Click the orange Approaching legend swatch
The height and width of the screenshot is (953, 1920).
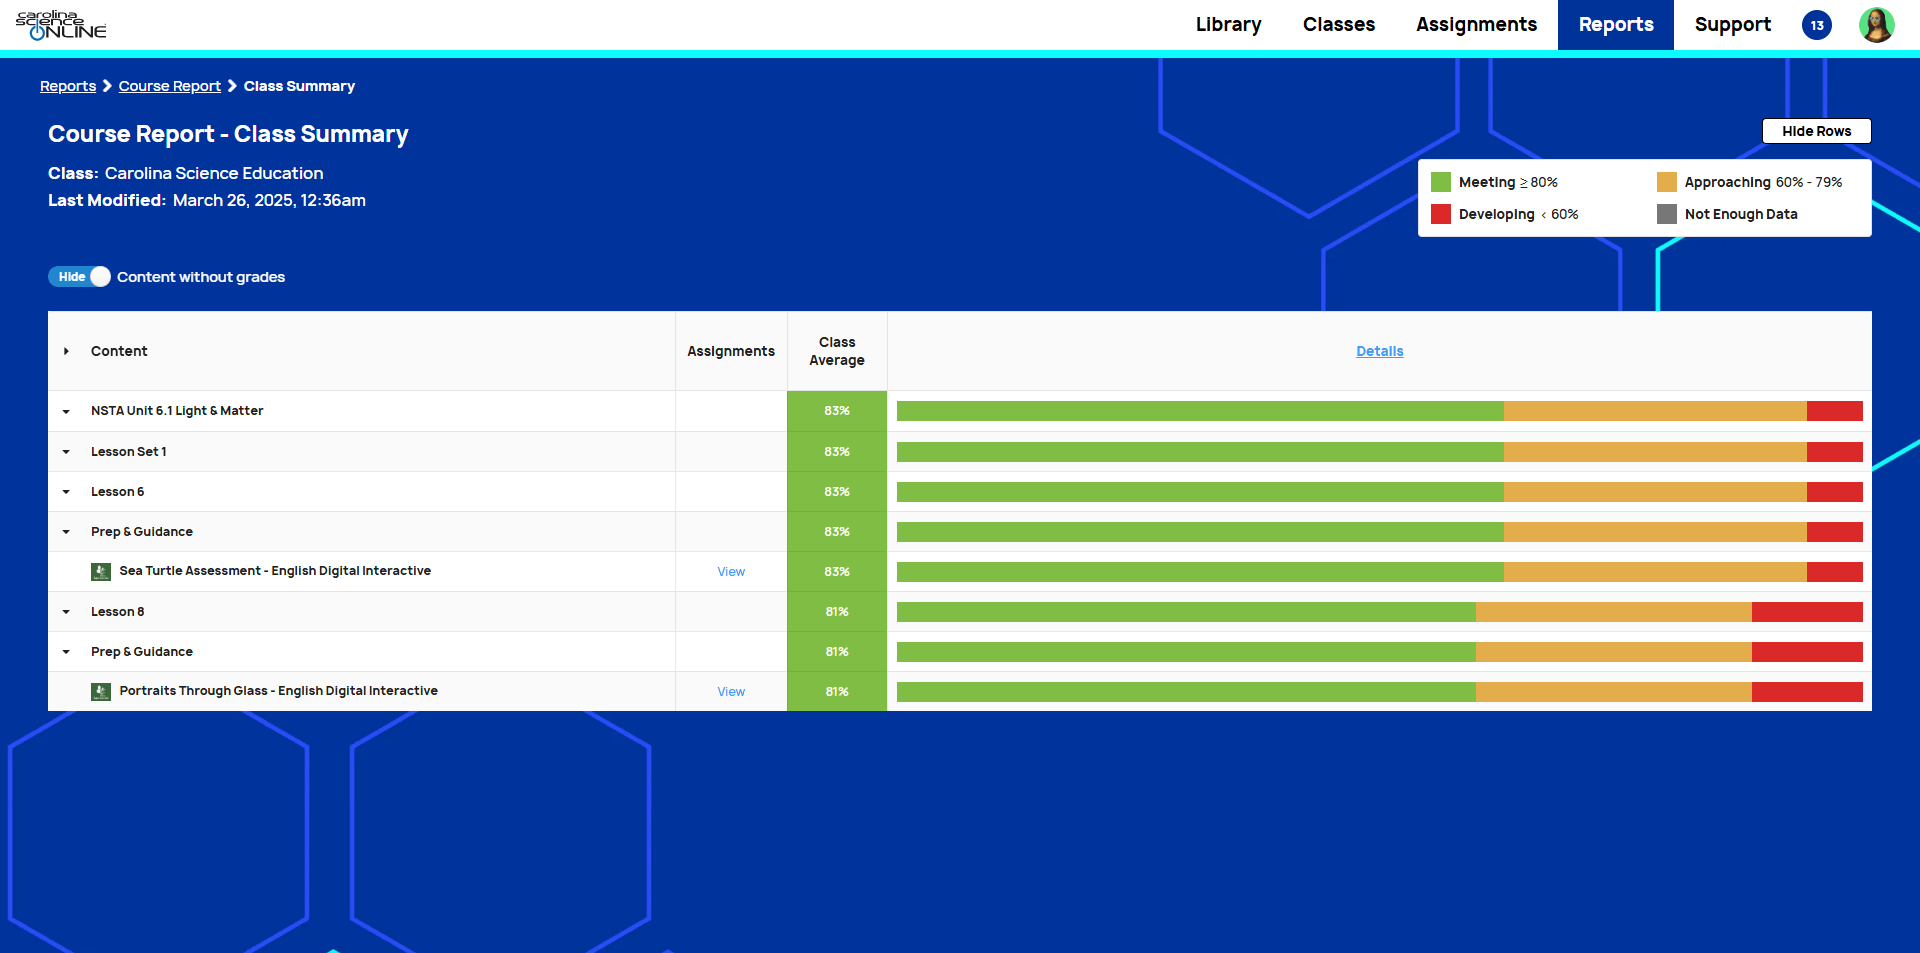point(1667,182)
